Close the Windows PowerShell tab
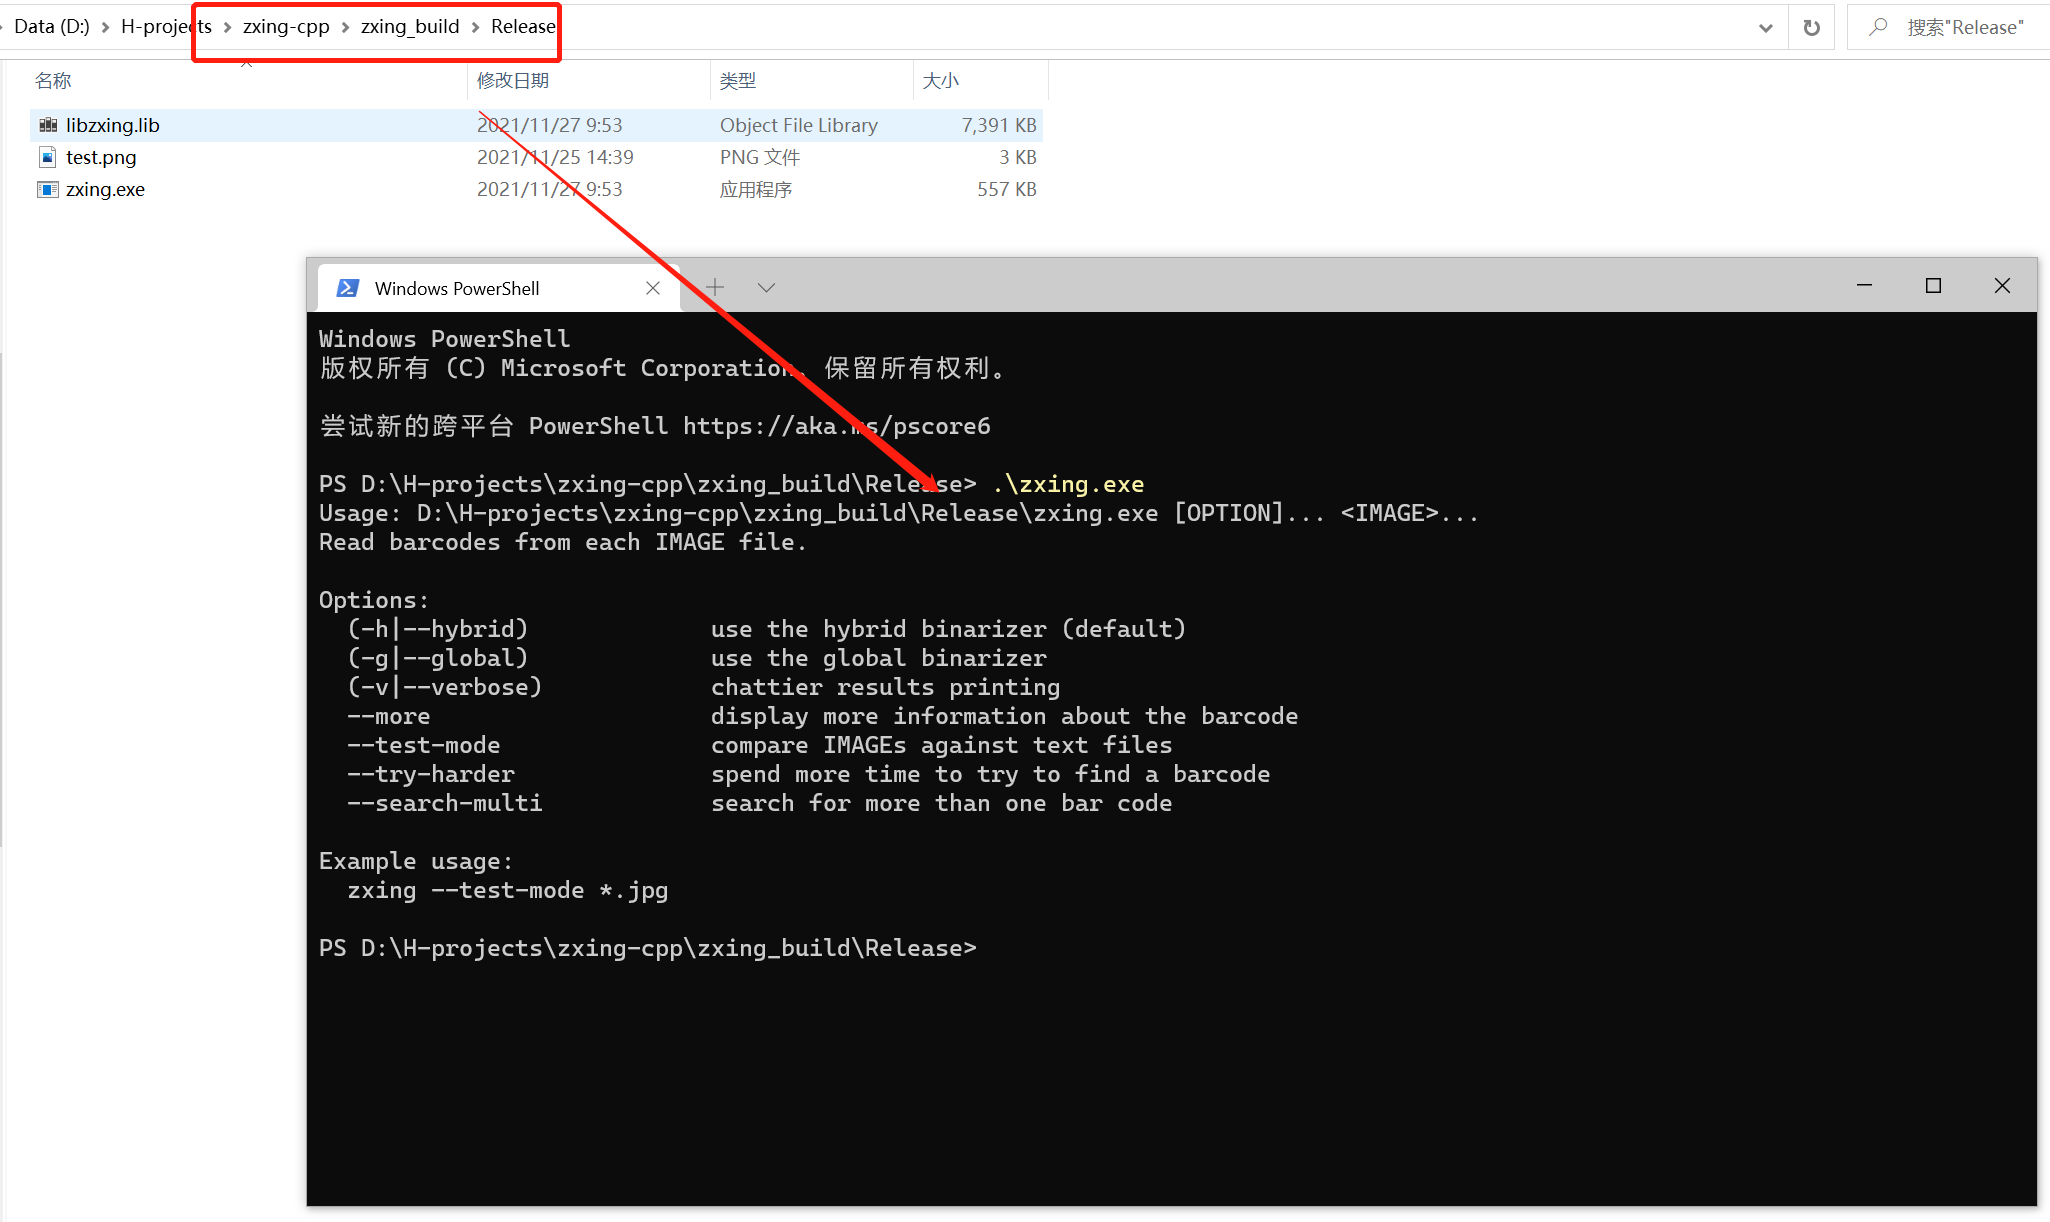2050x1222 pixels. pos(653,288)
